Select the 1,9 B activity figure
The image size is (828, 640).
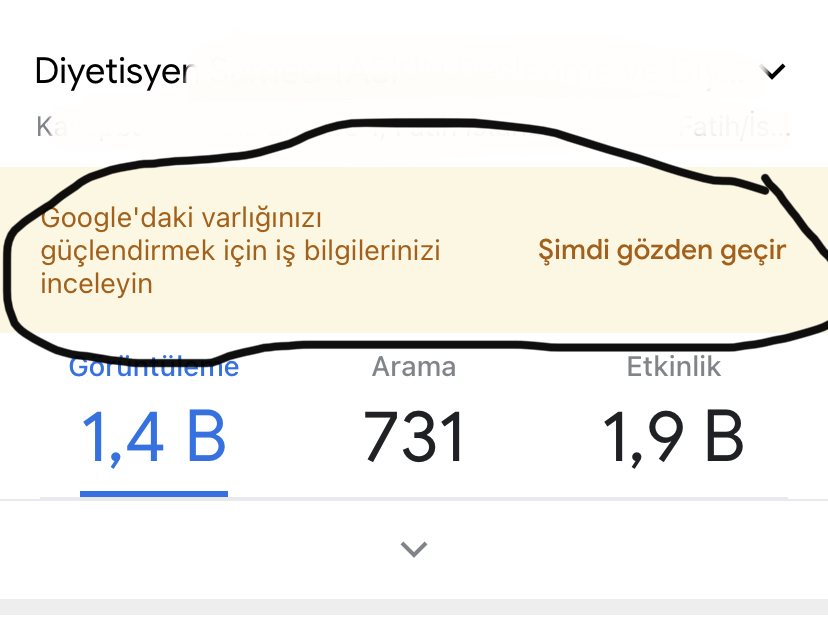click(673, 438)
